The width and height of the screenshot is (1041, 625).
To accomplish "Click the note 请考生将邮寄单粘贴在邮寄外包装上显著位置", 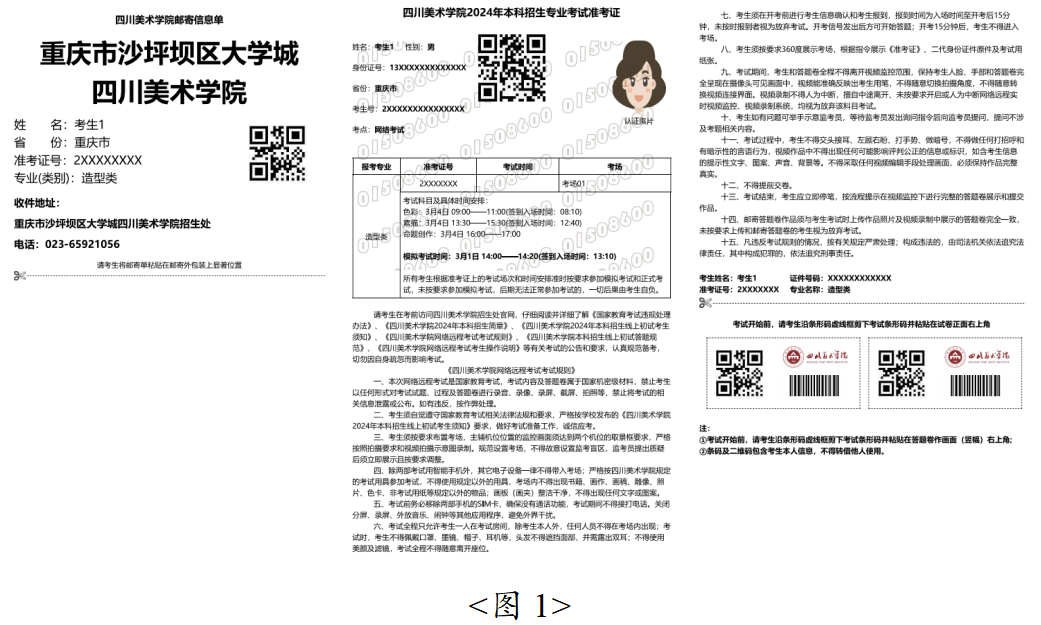I will pyautogui.click(x=169, y=265).
